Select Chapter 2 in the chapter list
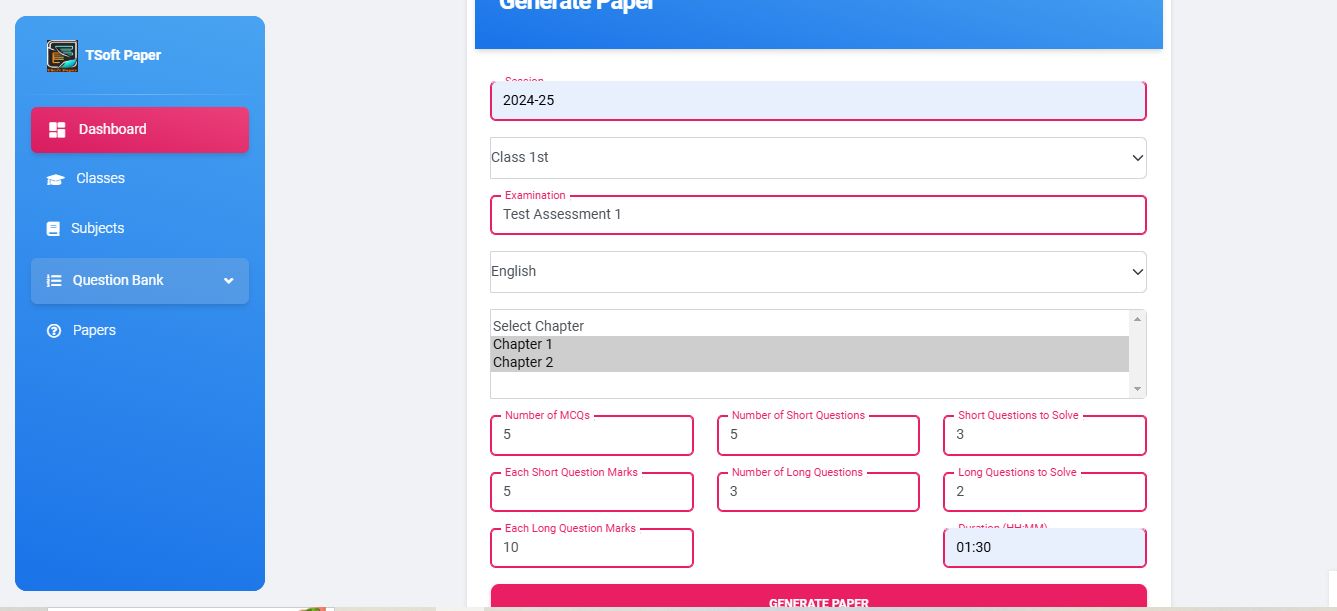The image size is (1337, 611). (x=523, y=363)
